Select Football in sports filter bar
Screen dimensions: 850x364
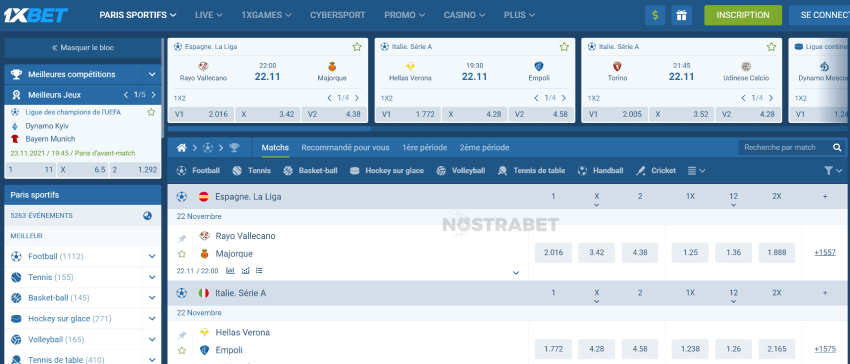(x=198, y=170)
